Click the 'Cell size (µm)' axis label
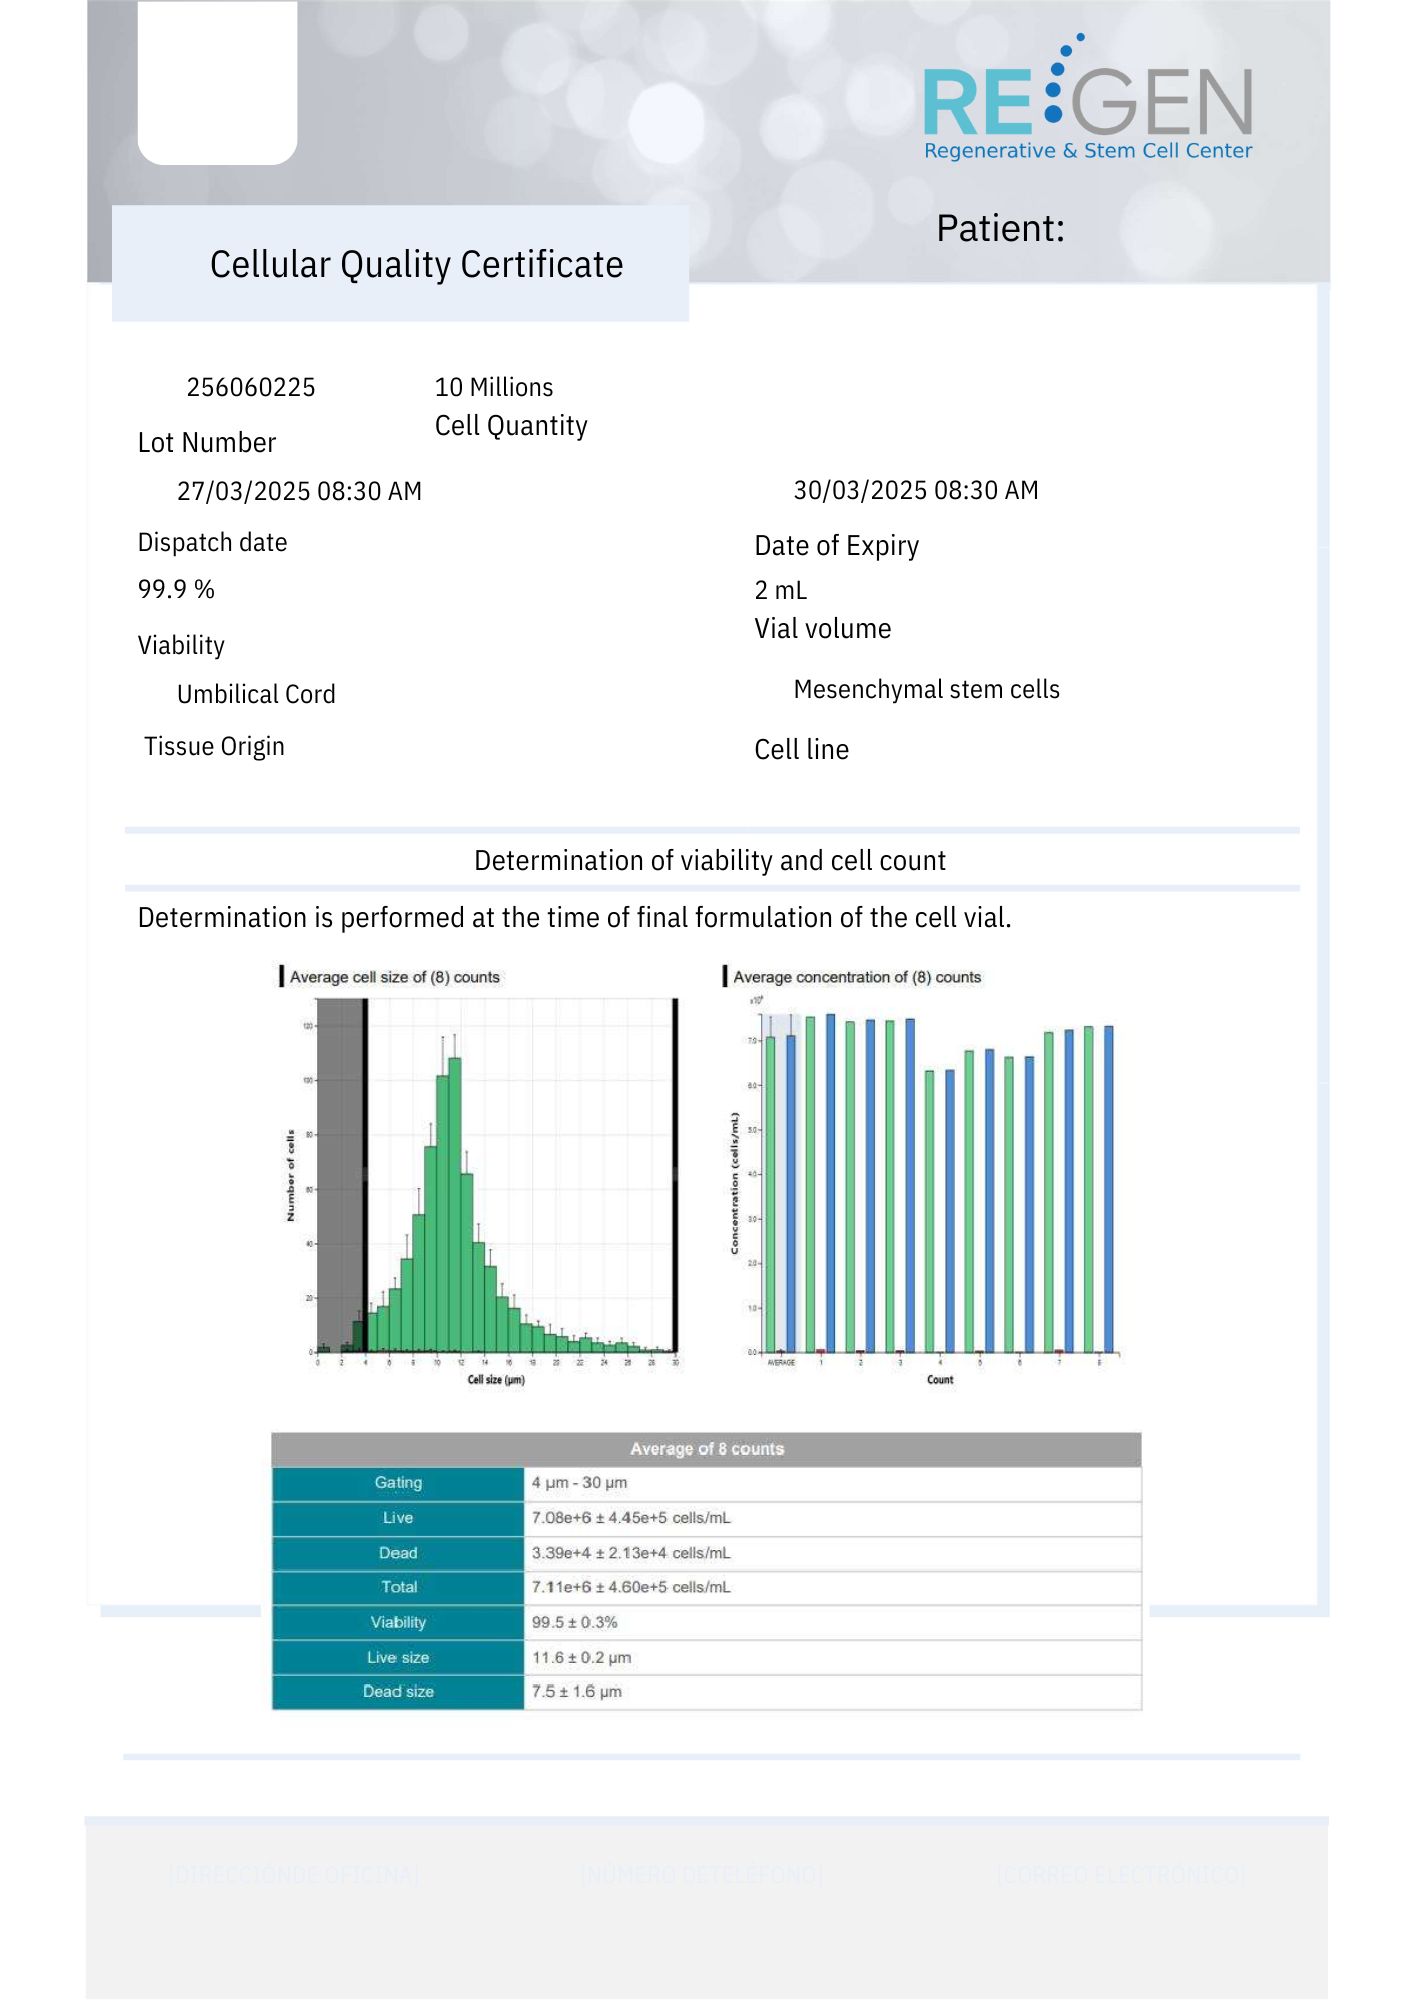1414x2000 pixels. coord(496,1380)
